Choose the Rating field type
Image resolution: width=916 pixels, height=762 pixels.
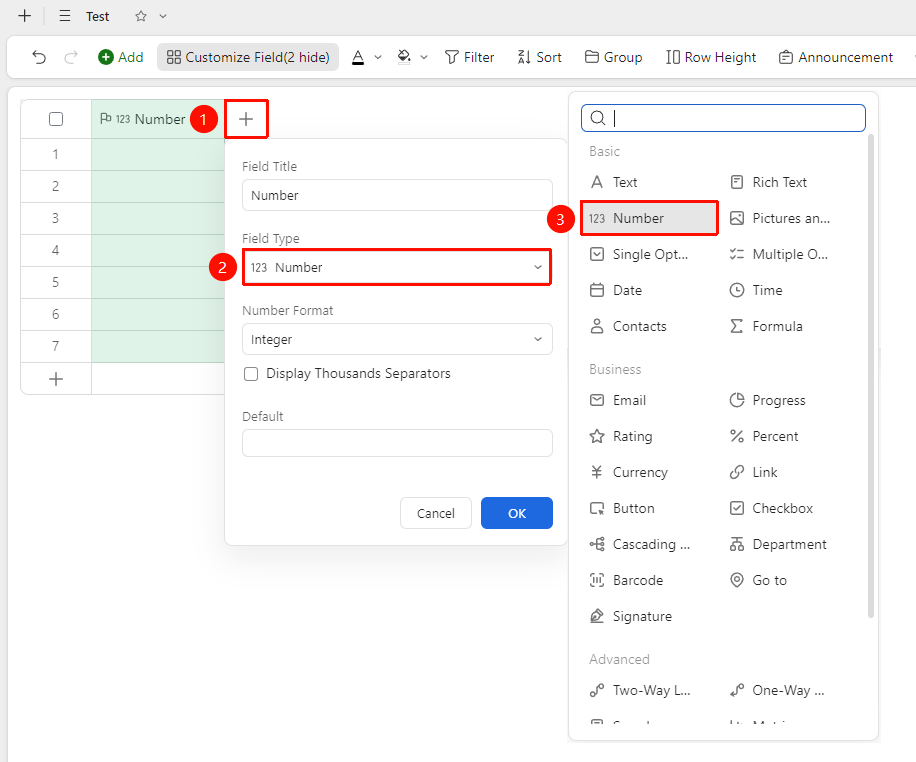click(621, 437)
